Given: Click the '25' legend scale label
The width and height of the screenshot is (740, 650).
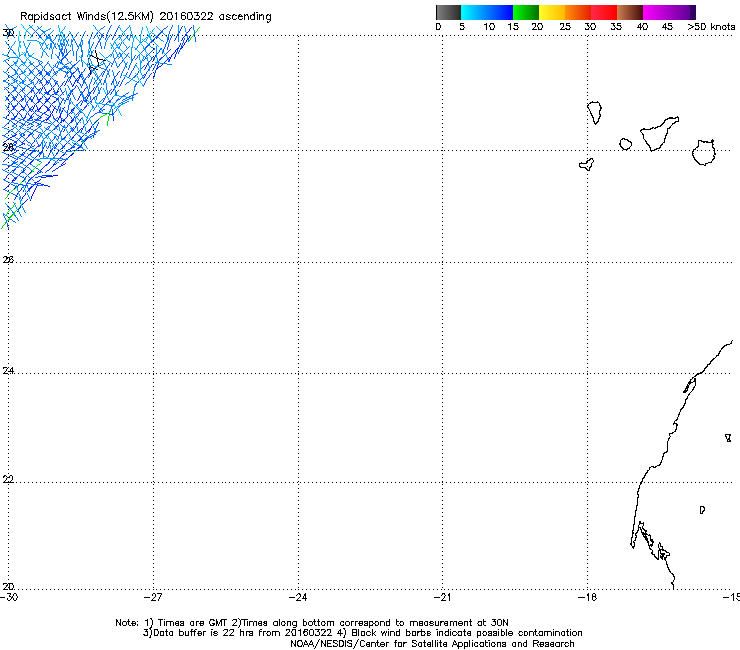Looking at the screenshot, I should pos(565,27).
